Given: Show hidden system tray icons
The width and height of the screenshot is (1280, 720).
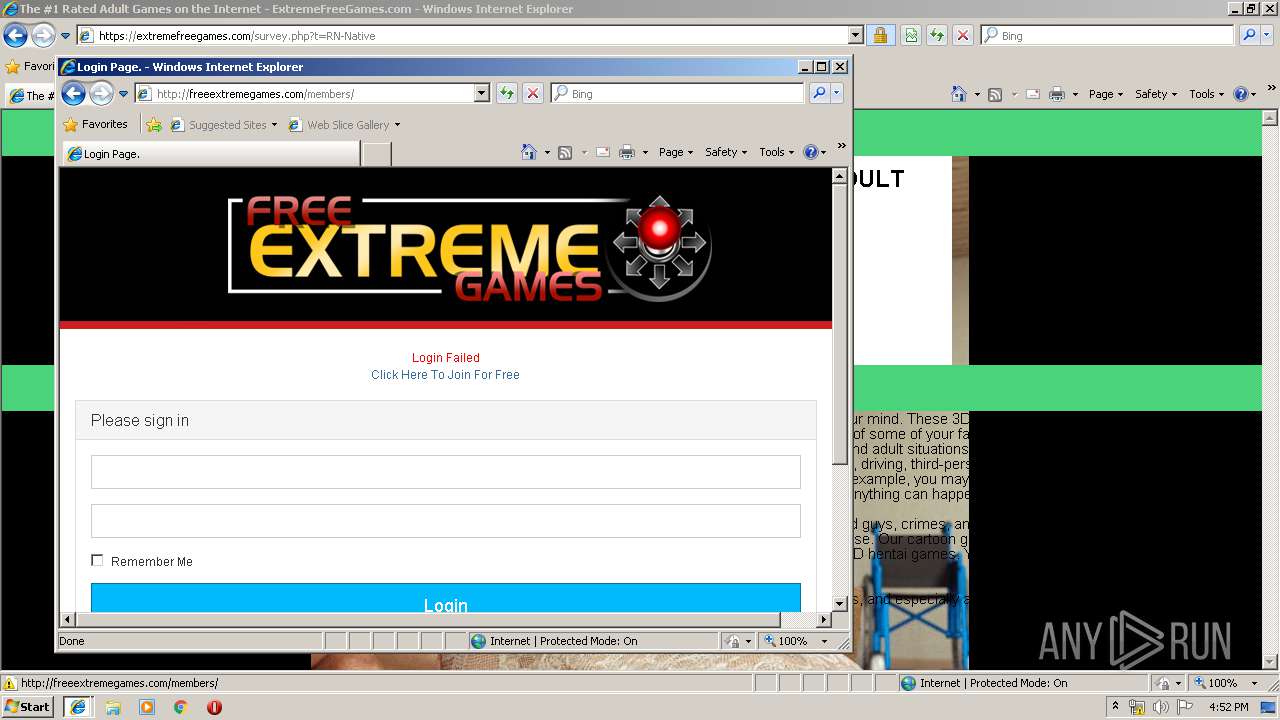Looking at the screenshot, I should (x=1115, y=706).
